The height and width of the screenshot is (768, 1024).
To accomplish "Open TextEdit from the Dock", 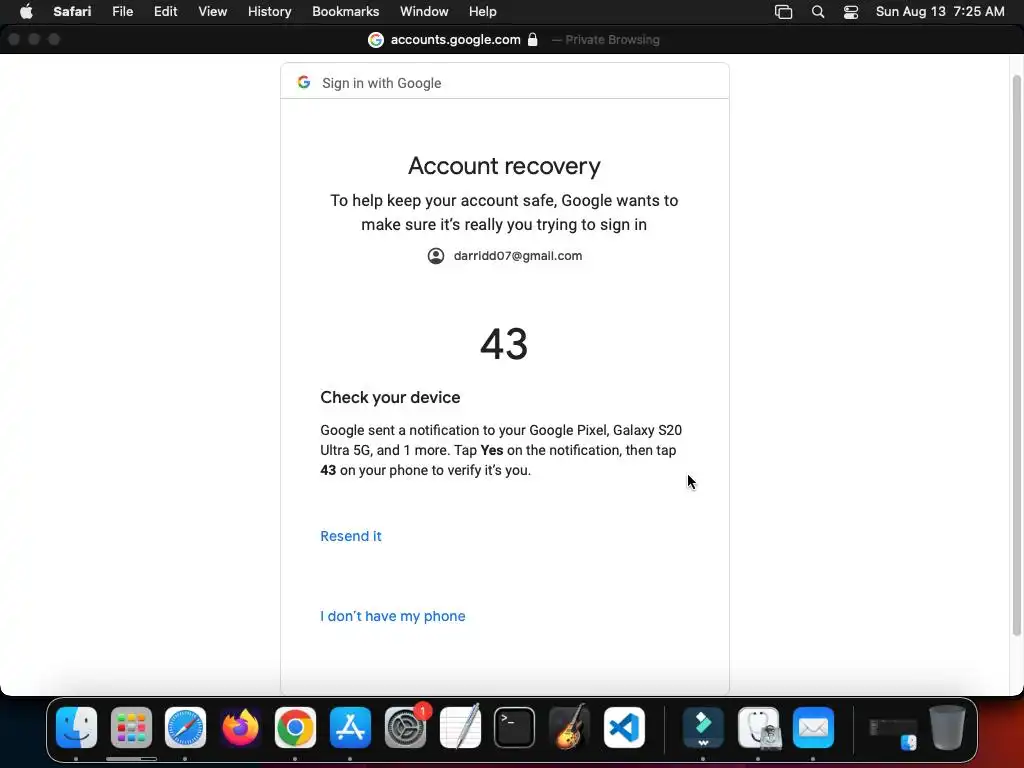I will pos(460,728).
